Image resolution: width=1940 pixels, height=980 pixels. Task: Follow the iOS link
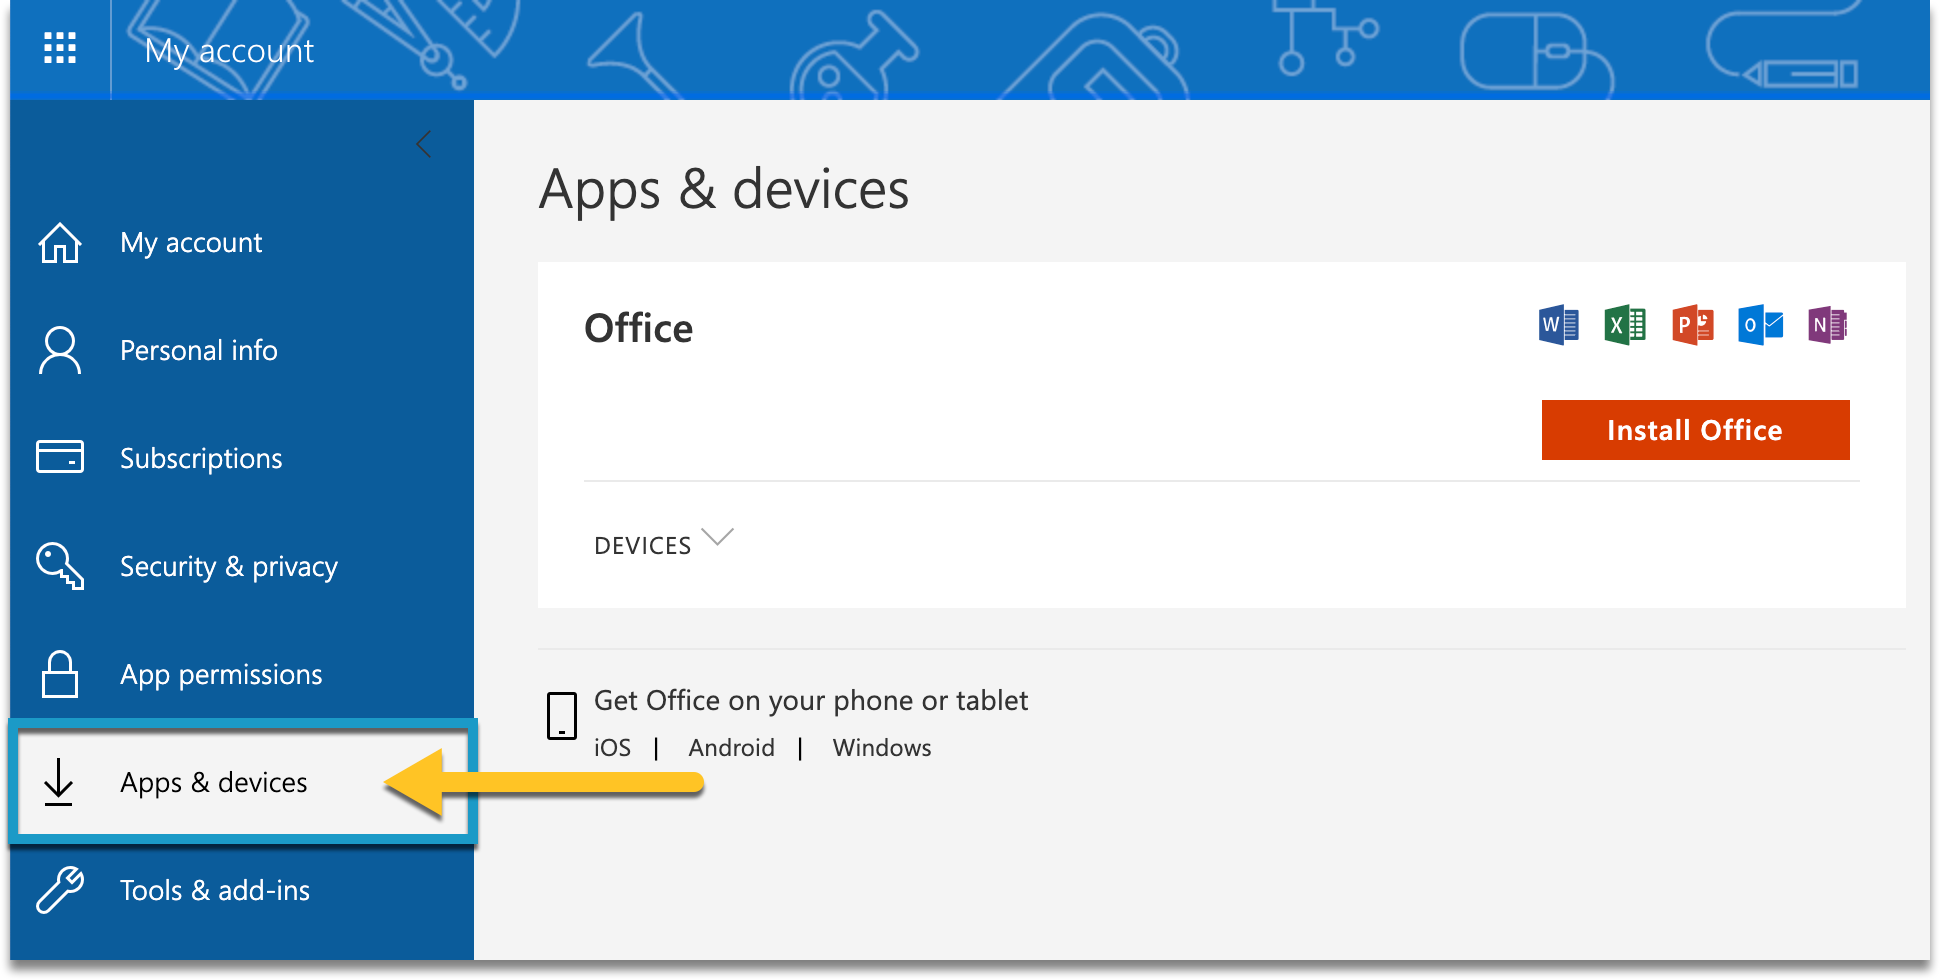coord(612,748)
